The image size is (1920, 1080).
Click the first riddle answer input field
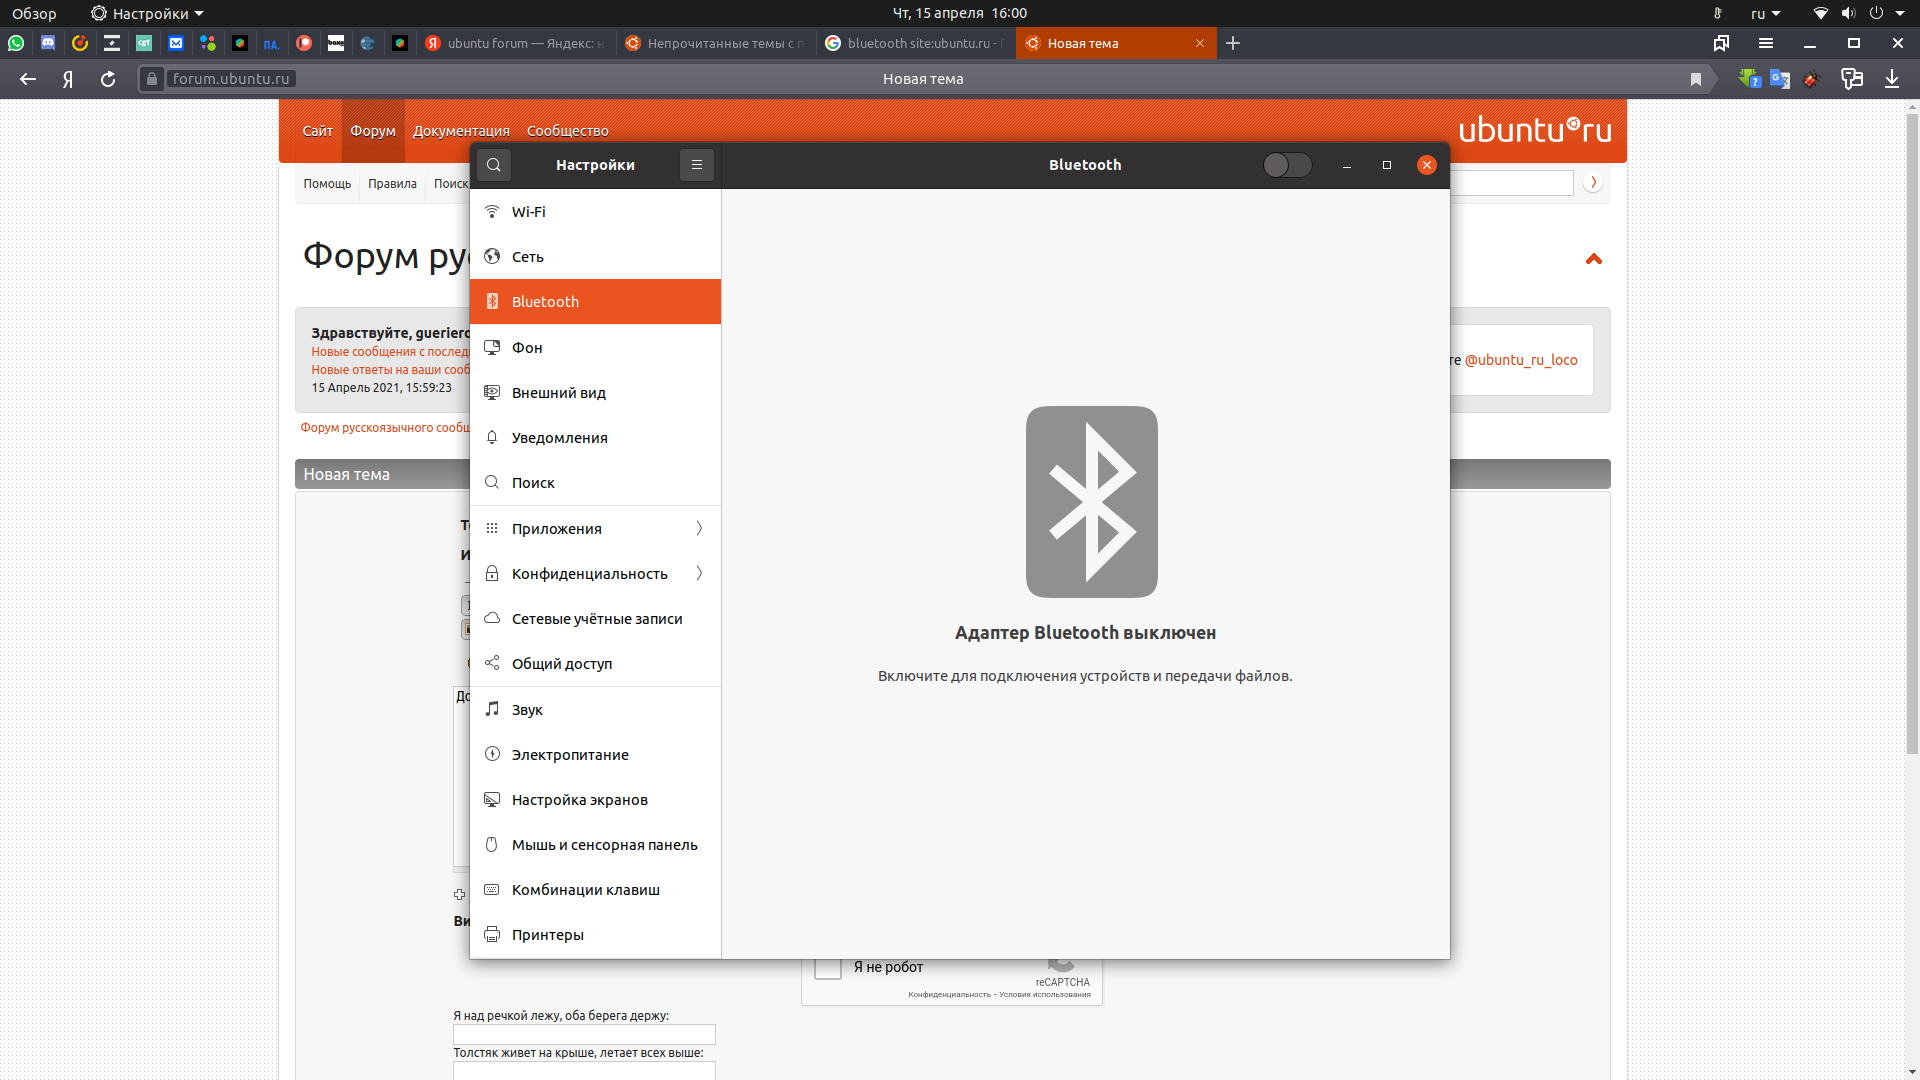tap(584, 1034)
